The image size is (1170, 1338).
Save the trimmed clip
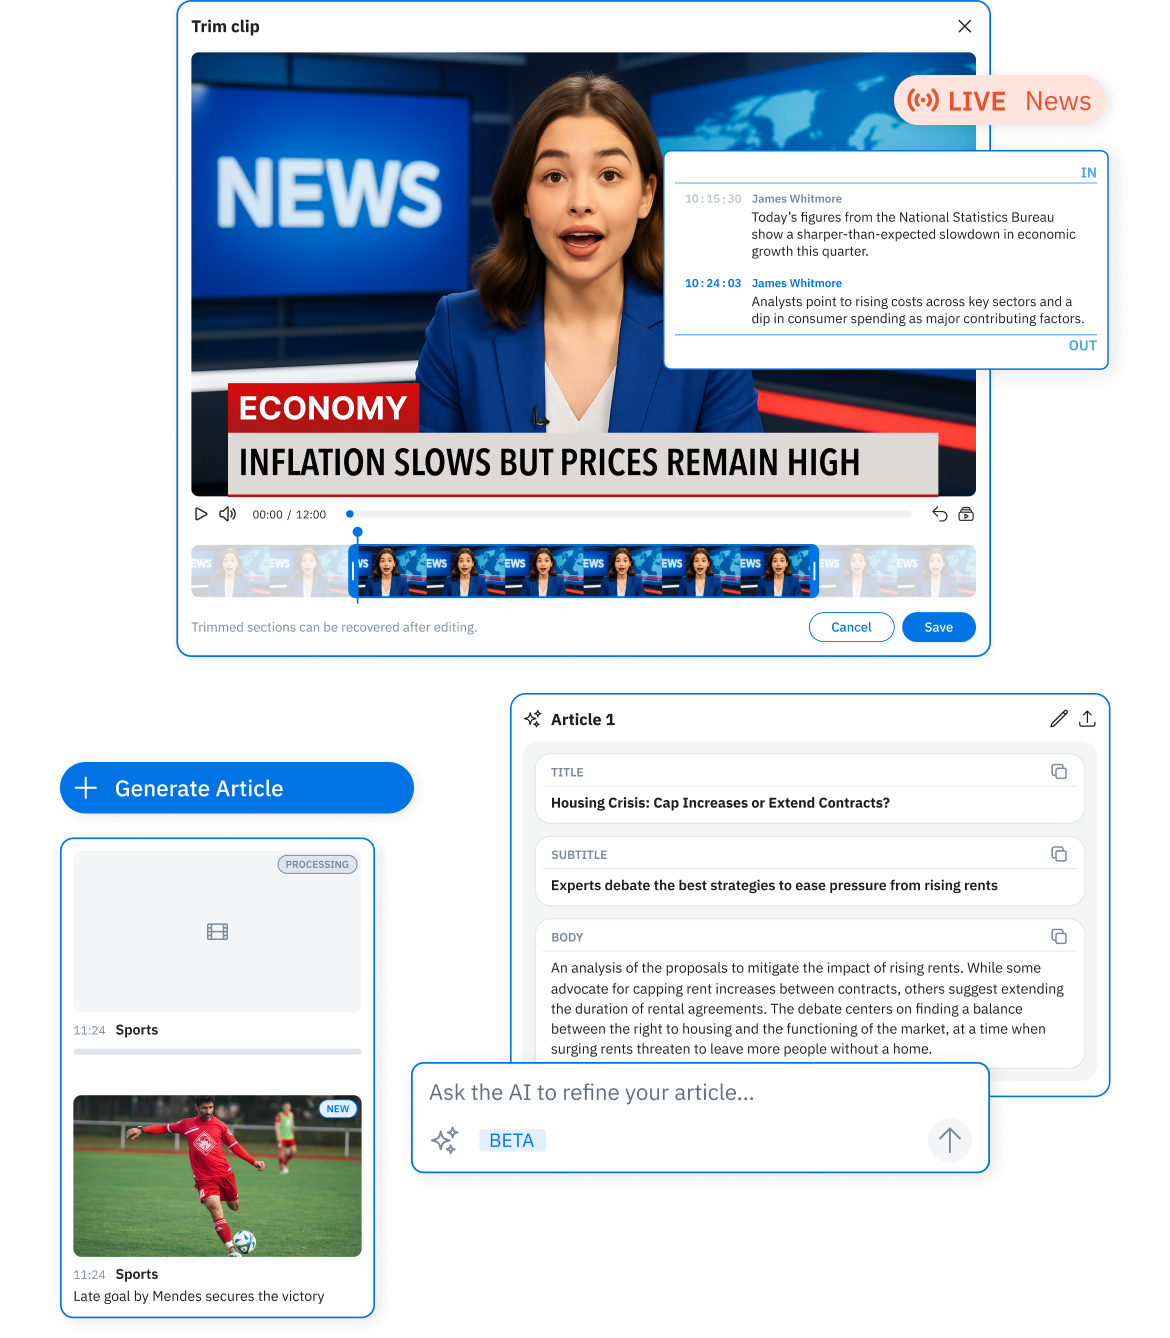click(x=938, y=627)
